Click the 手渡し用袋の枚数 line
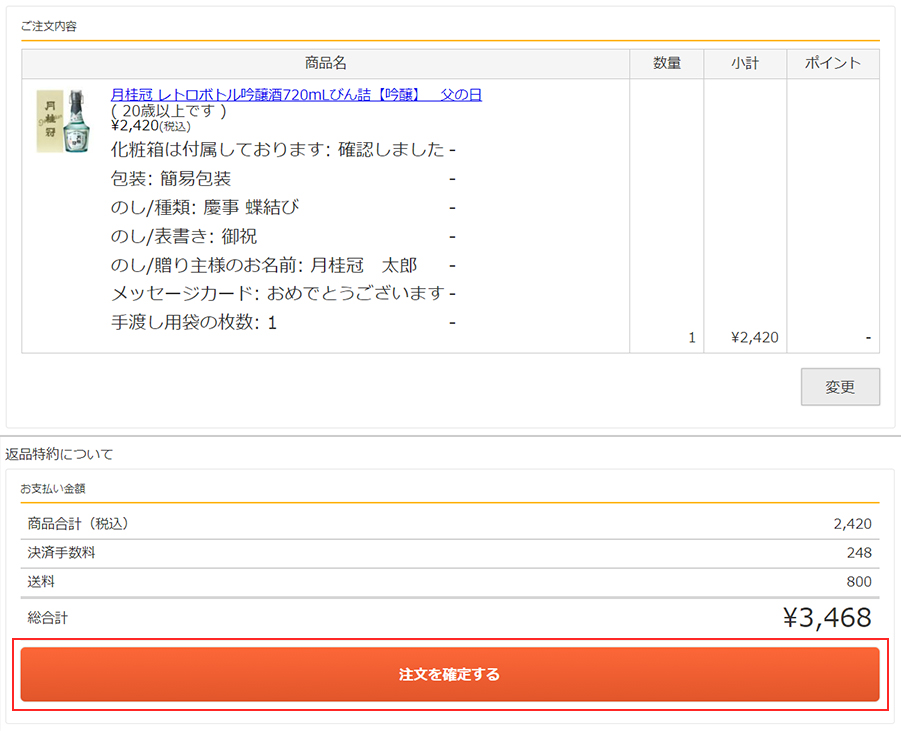The width and height of the screenshot is (901, 731). [194, 323]
